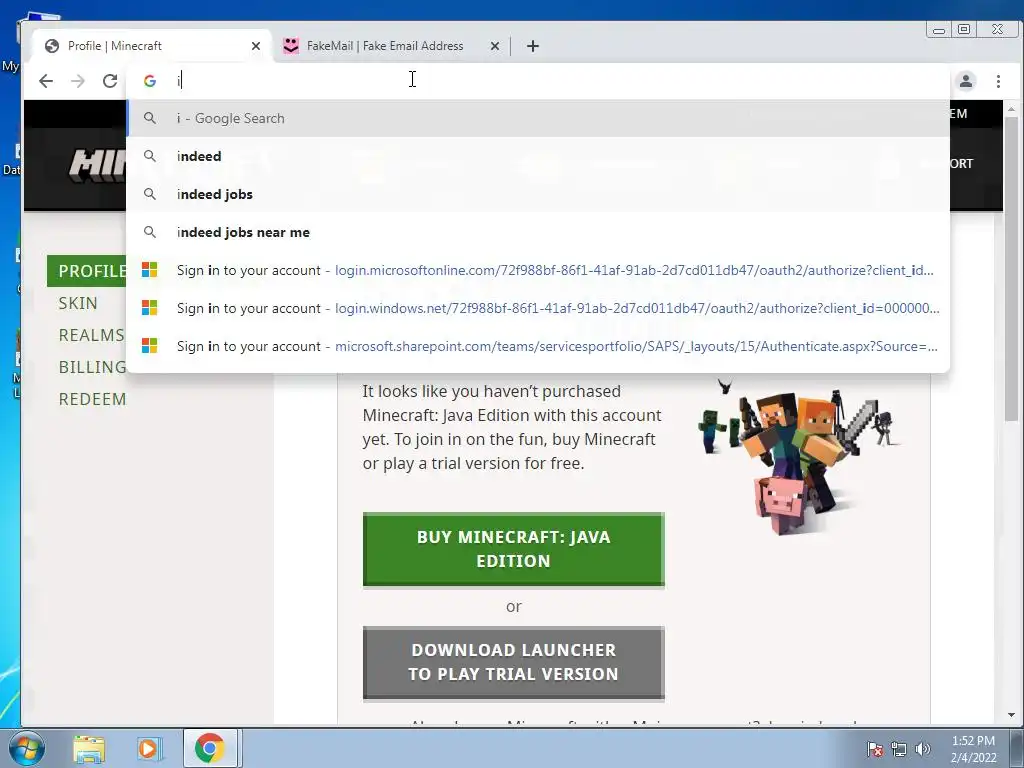Click search icon beside 'indeed jobs'

(x=150, y=194)
